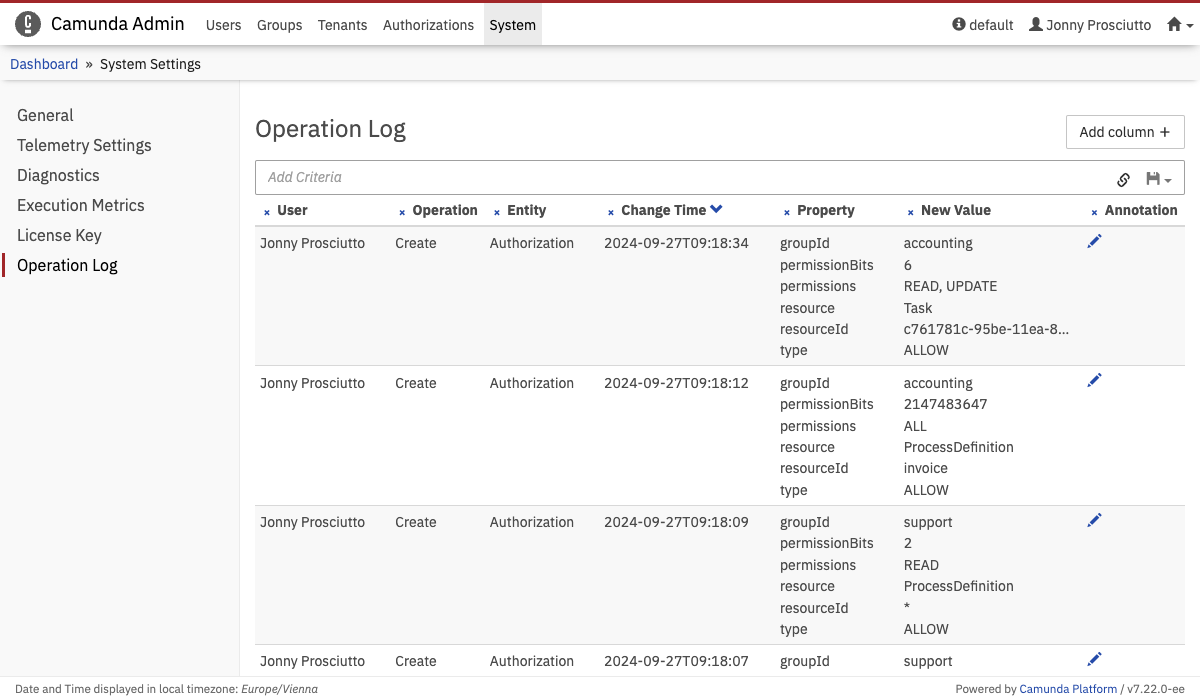Copy the search link icon

(x=1123, y=179)
